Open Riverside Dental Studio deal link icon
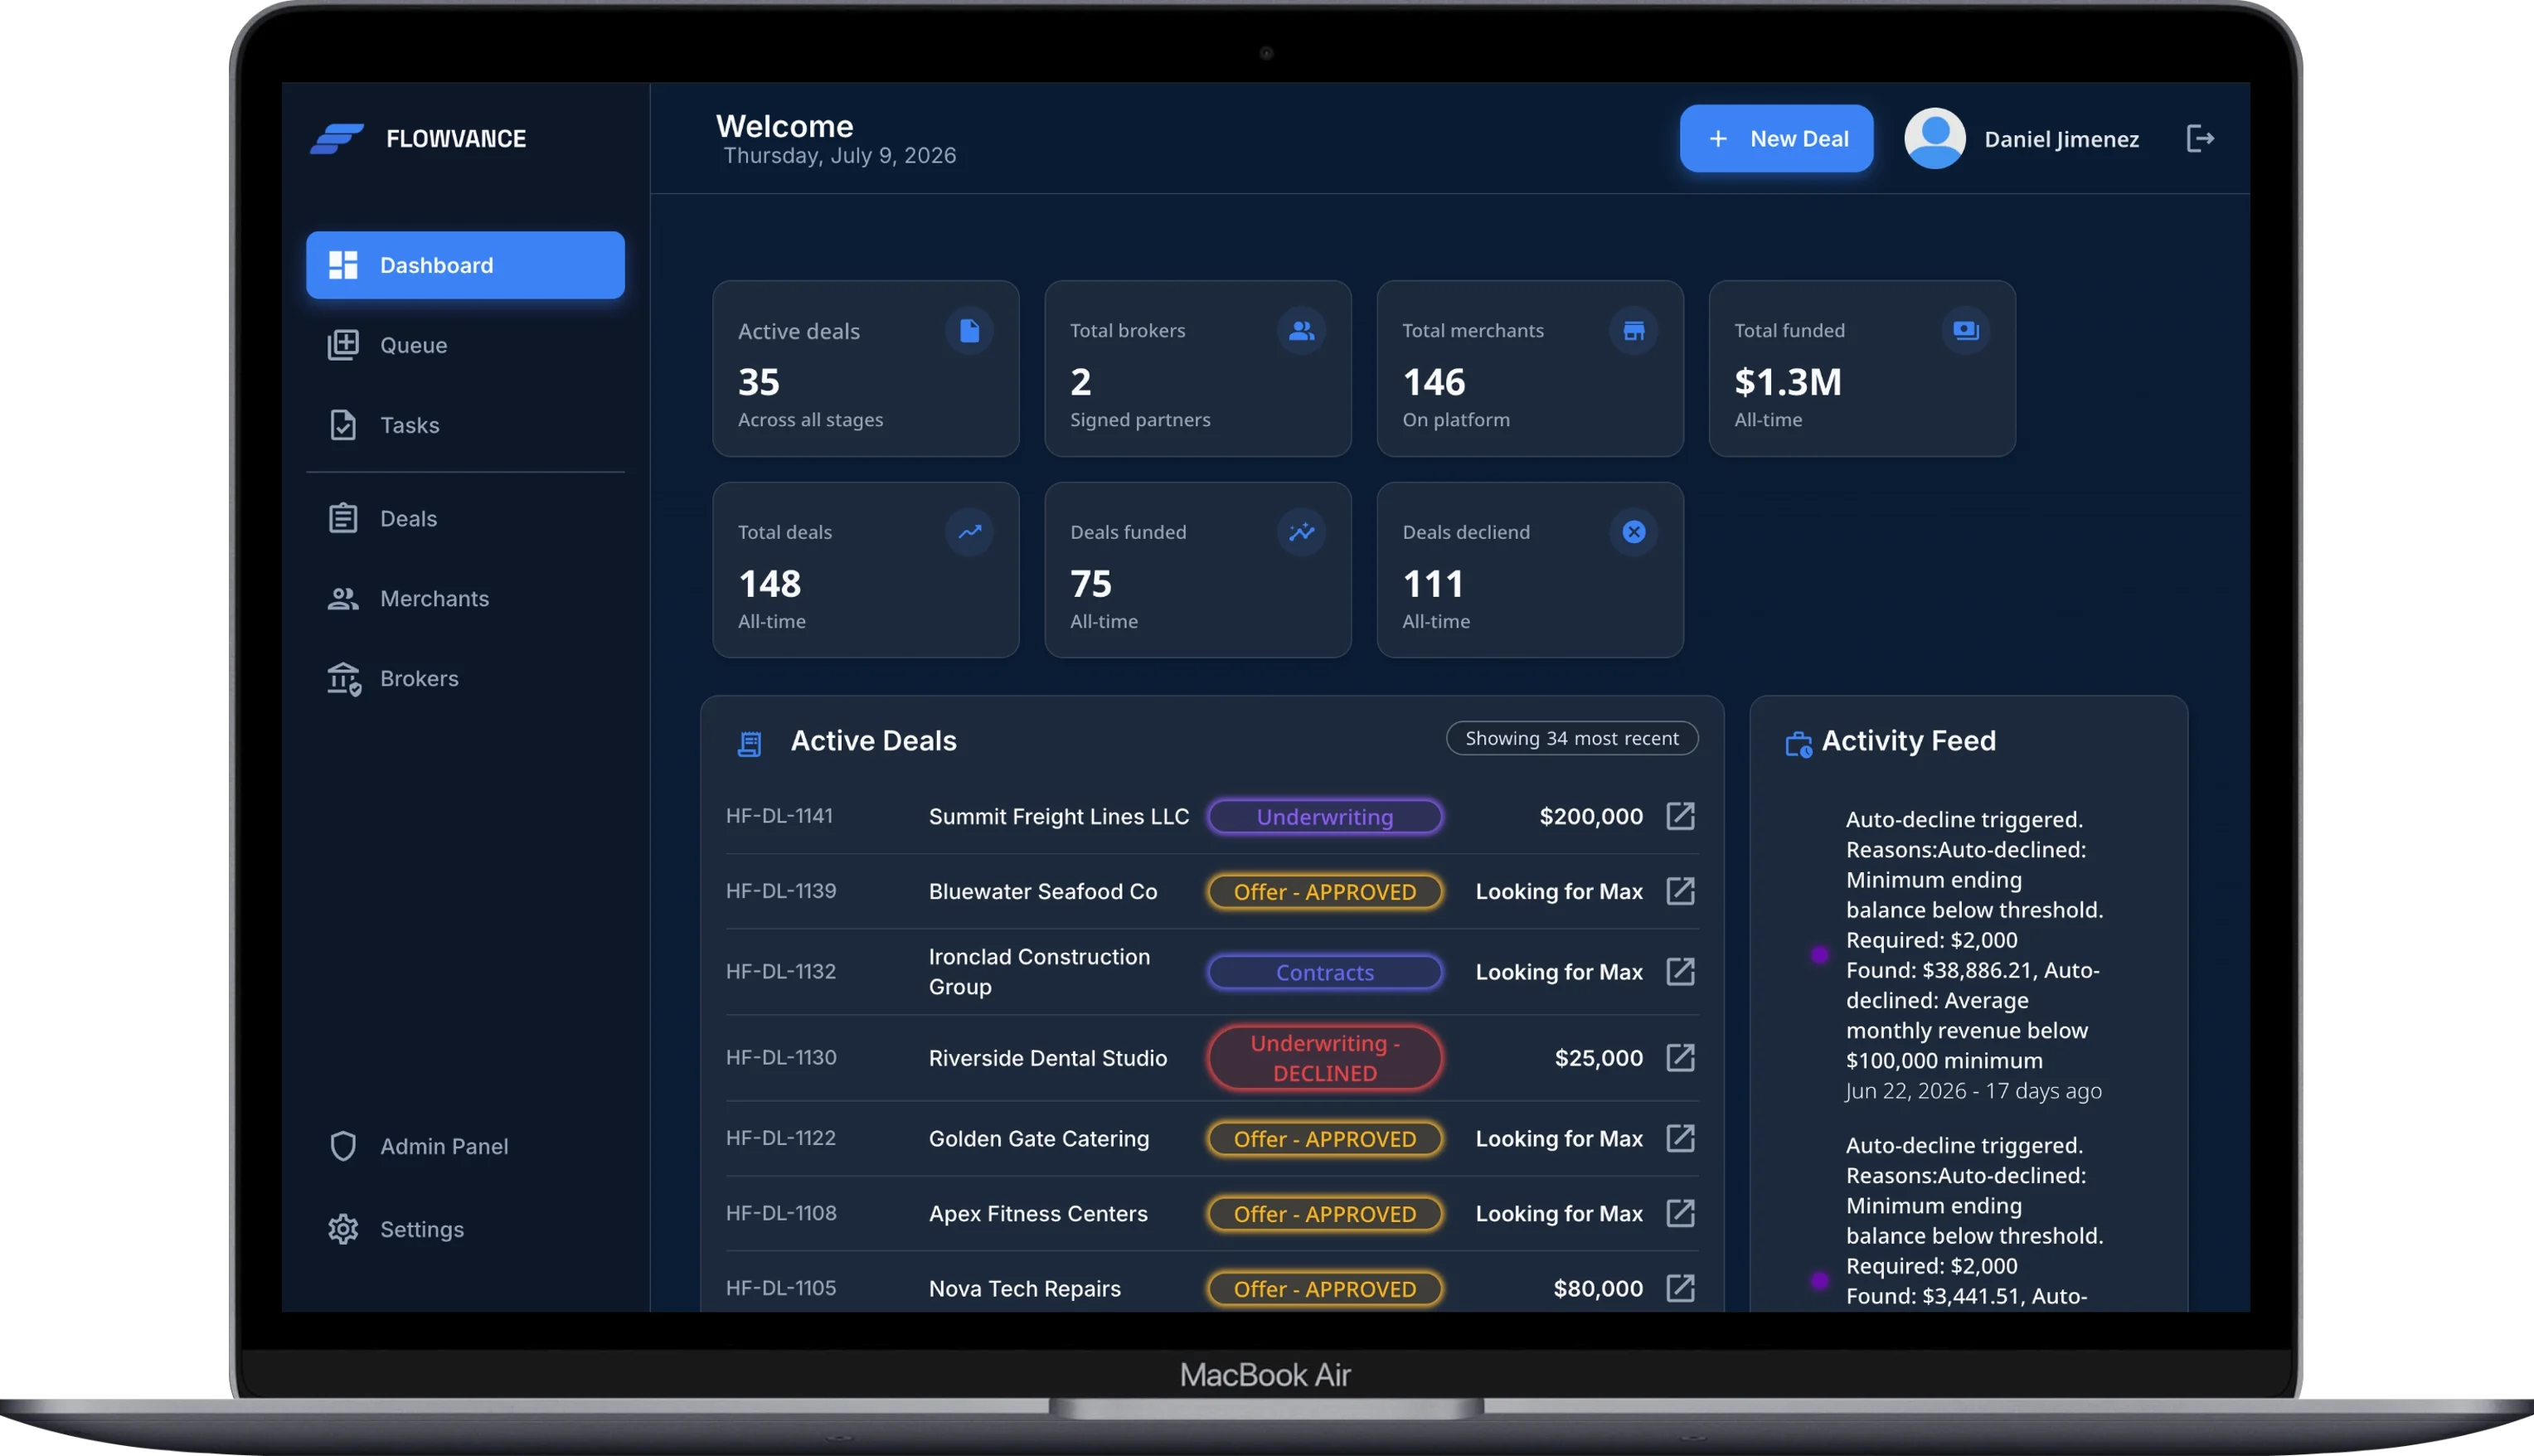 coord(1680,1057)
